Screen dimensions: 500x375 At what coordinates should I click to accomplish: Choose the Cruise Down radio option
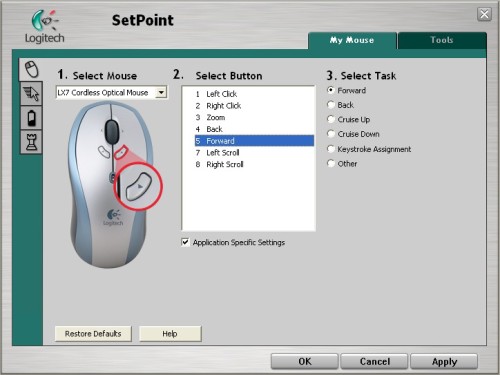click(x=330, y=134)
